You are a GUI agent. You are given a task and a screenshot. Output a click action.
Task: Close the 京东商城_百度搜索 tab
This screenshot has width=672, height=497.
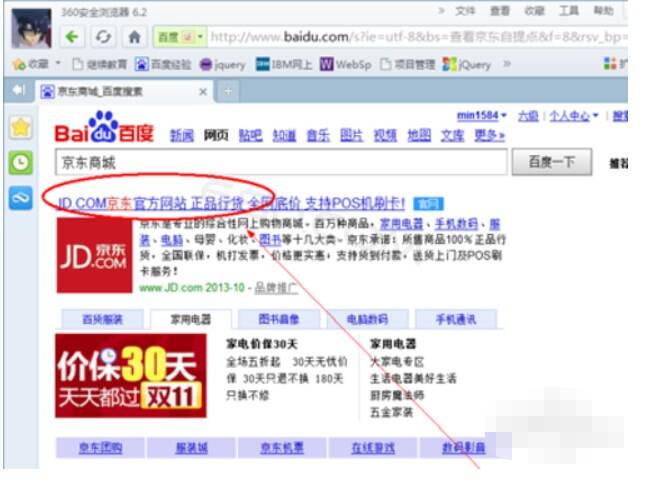point(203,92)
